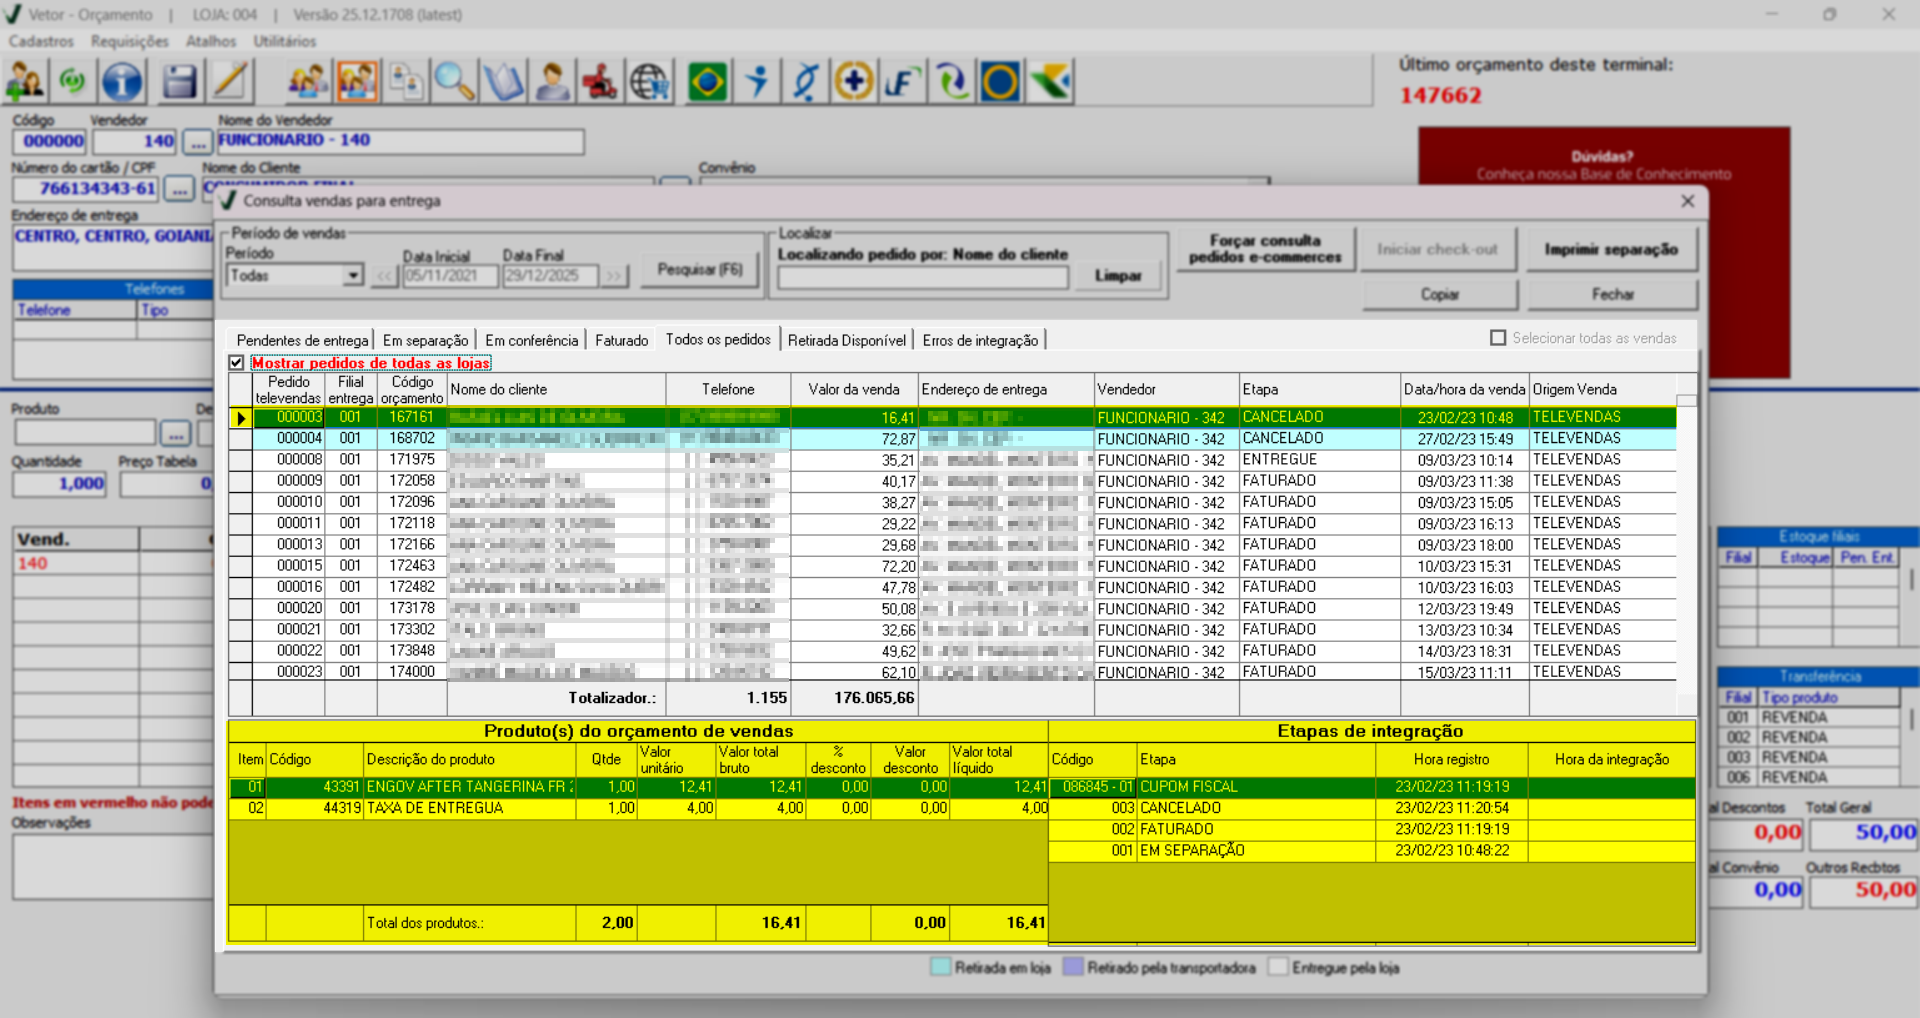Click the add customer icon with green plus
Viewport: 1920px width, 1018px height.
25,82
